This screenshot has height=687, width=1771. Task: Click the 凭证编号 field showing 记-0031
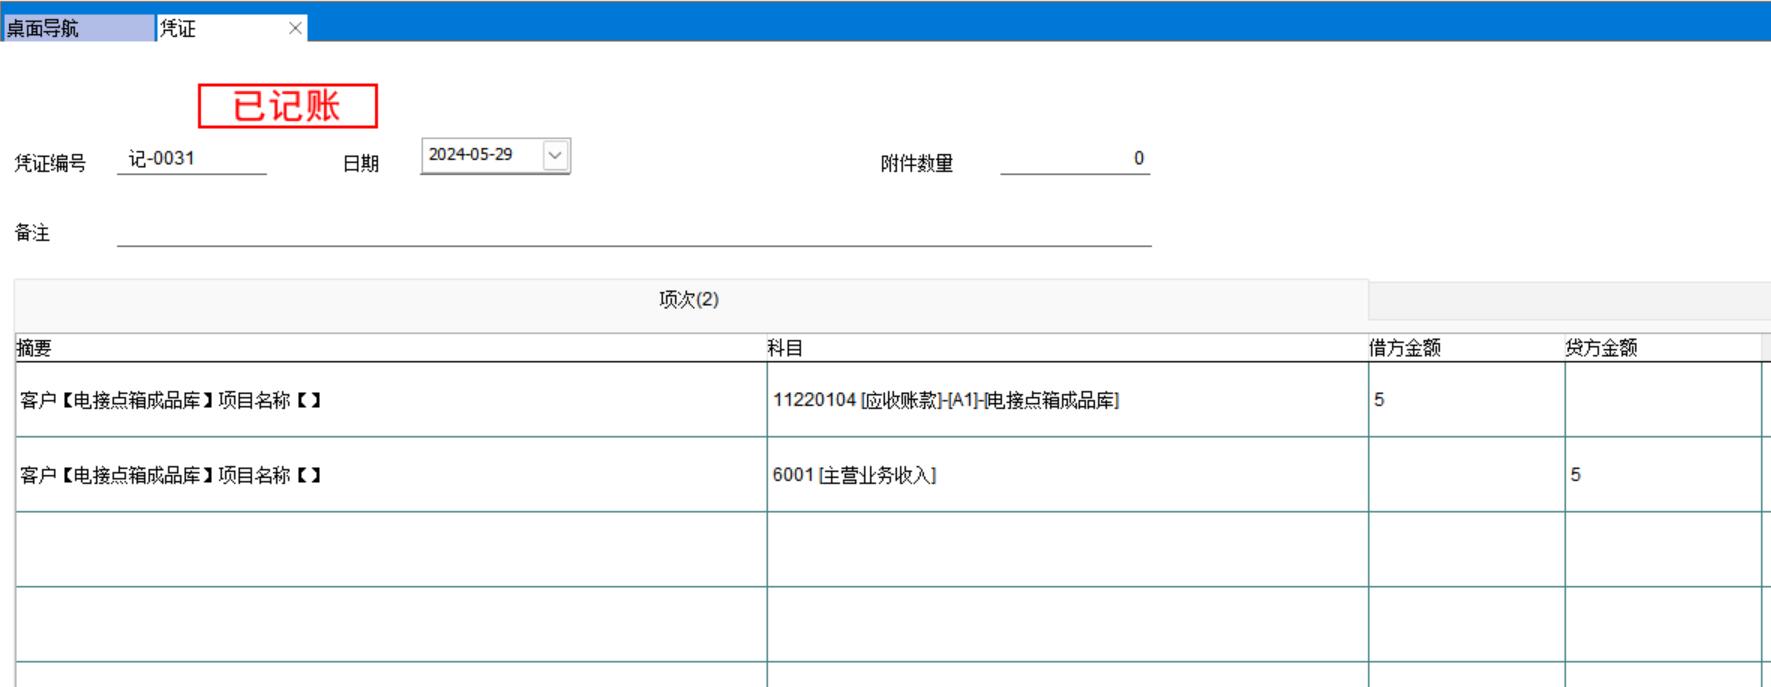tap(191, 159)
